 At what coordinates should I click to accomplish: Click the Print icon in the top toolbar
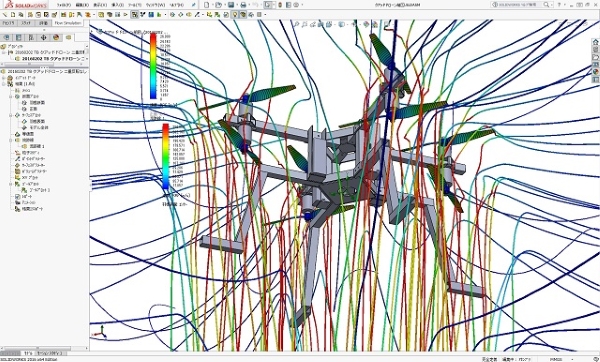click(243, 5)
